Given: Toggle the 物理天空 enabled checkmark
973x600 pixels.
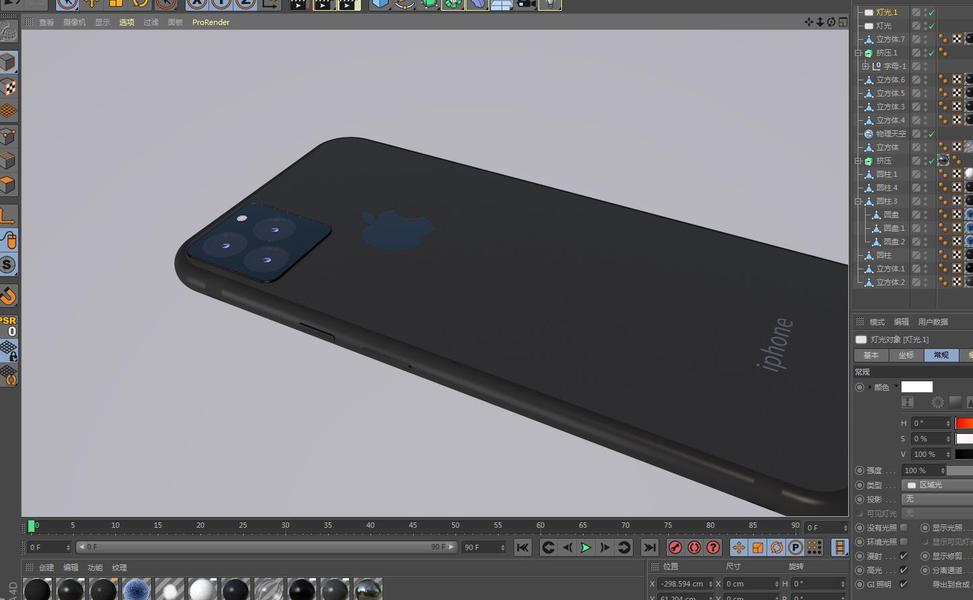Looking at the screenshot, I should click(932, 134).
